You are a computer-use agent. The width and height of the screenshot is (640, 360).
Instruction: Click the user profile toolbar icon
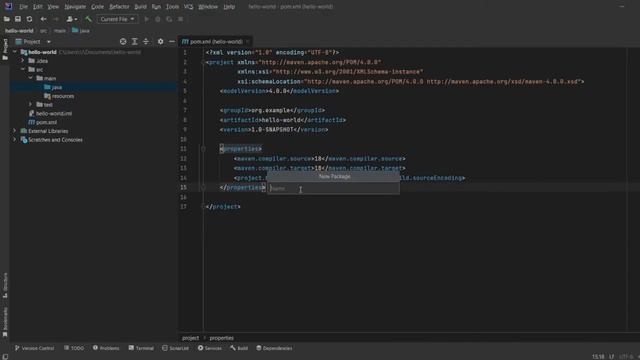click(x=71, y=19)
